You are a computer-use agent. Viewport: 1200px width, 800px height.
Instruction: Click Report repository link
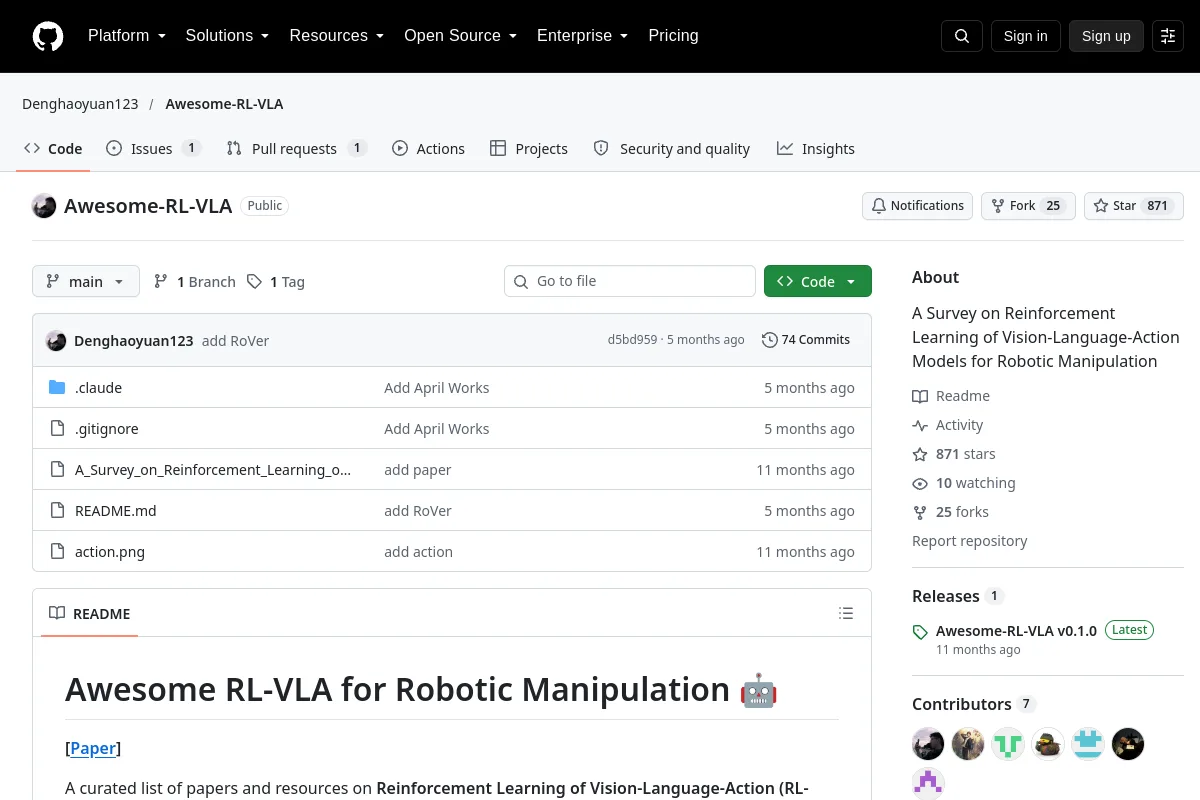(x=970, y=541)
